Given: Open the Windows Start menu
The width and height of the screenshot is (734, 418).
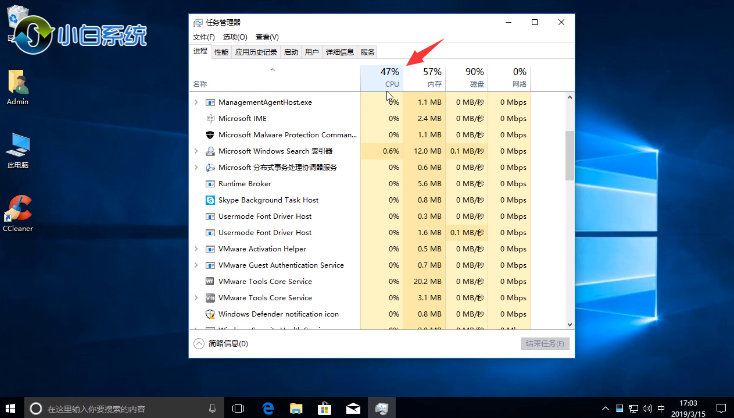Looking at the screenshot, I should click(x=11, y=408).
